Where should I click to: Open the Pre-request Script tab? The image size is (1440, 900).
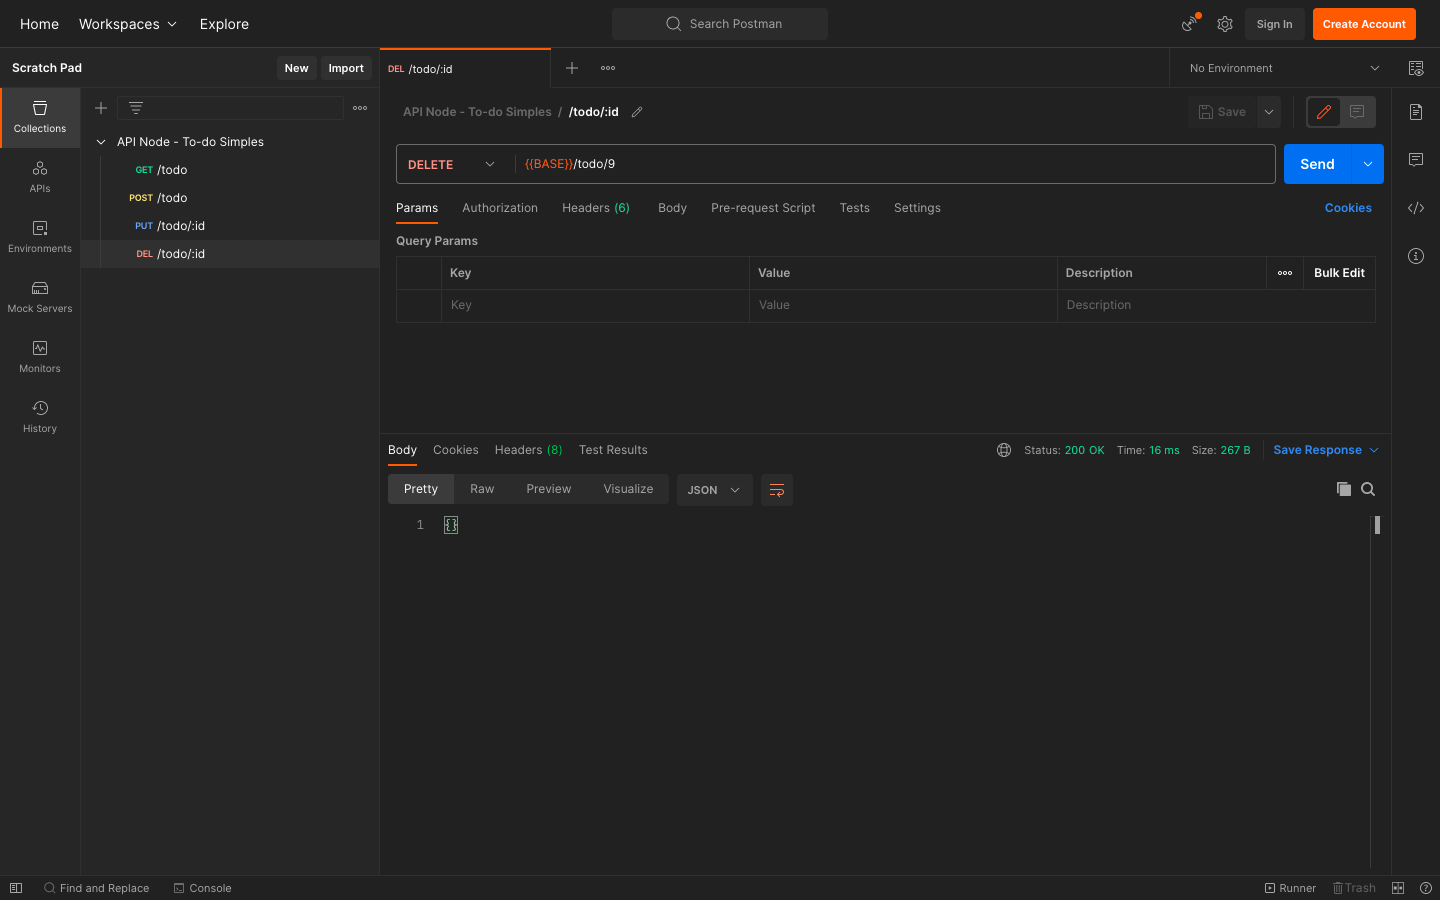point(763,208)
